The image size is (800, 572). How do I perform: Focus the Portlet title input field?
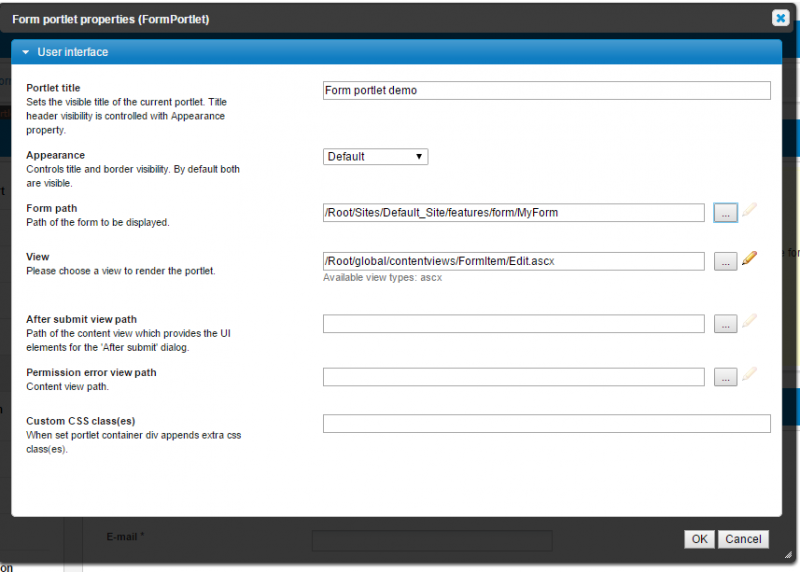(546, 90)
